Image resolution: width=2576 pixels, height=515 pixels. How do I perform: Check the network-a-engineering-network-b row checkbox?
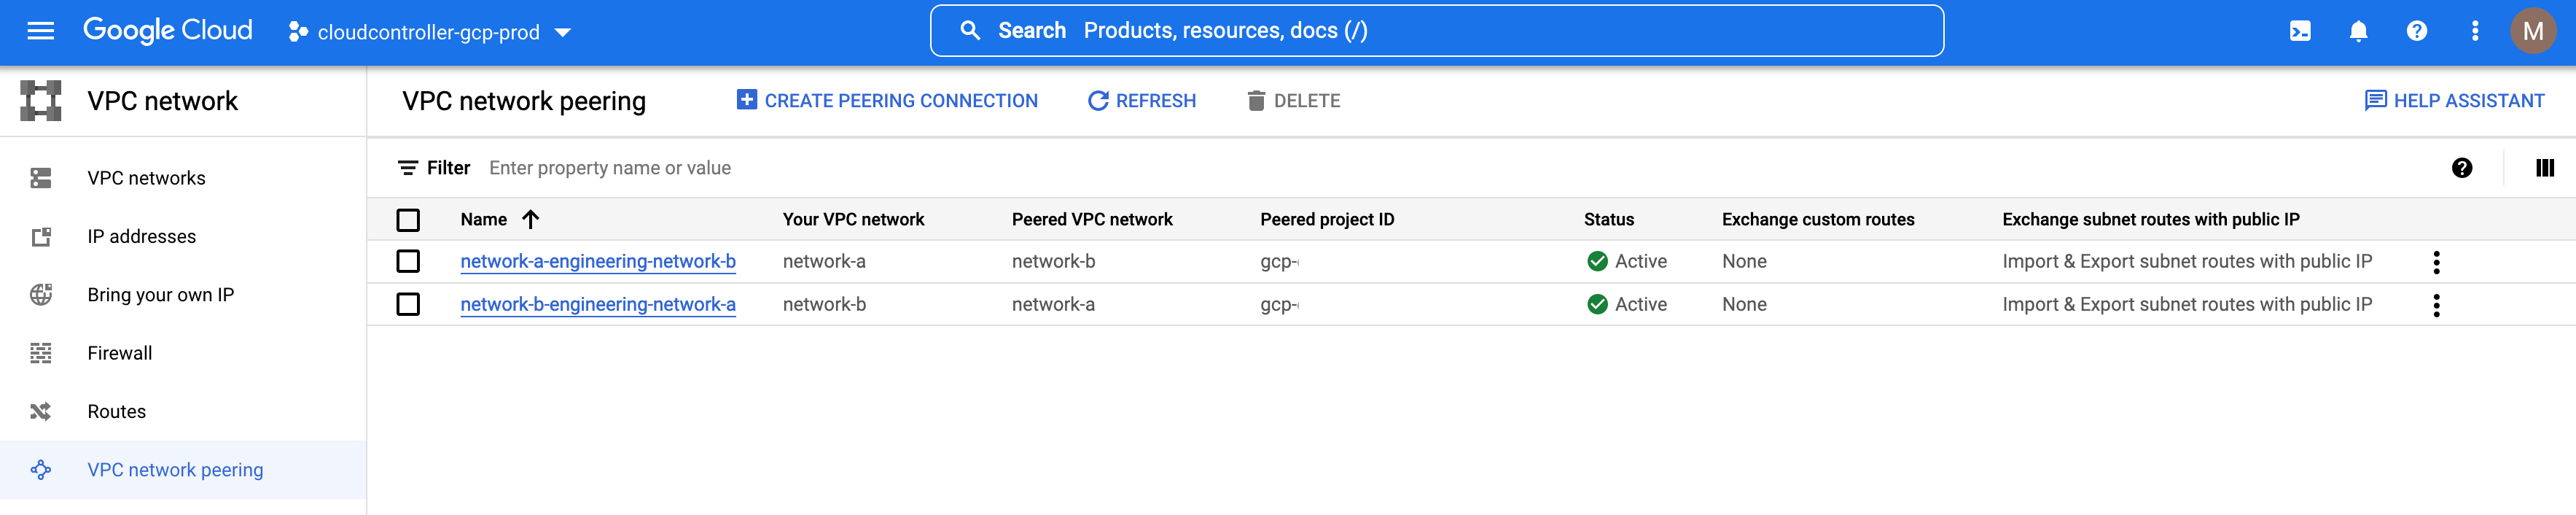tap(408, 261)
